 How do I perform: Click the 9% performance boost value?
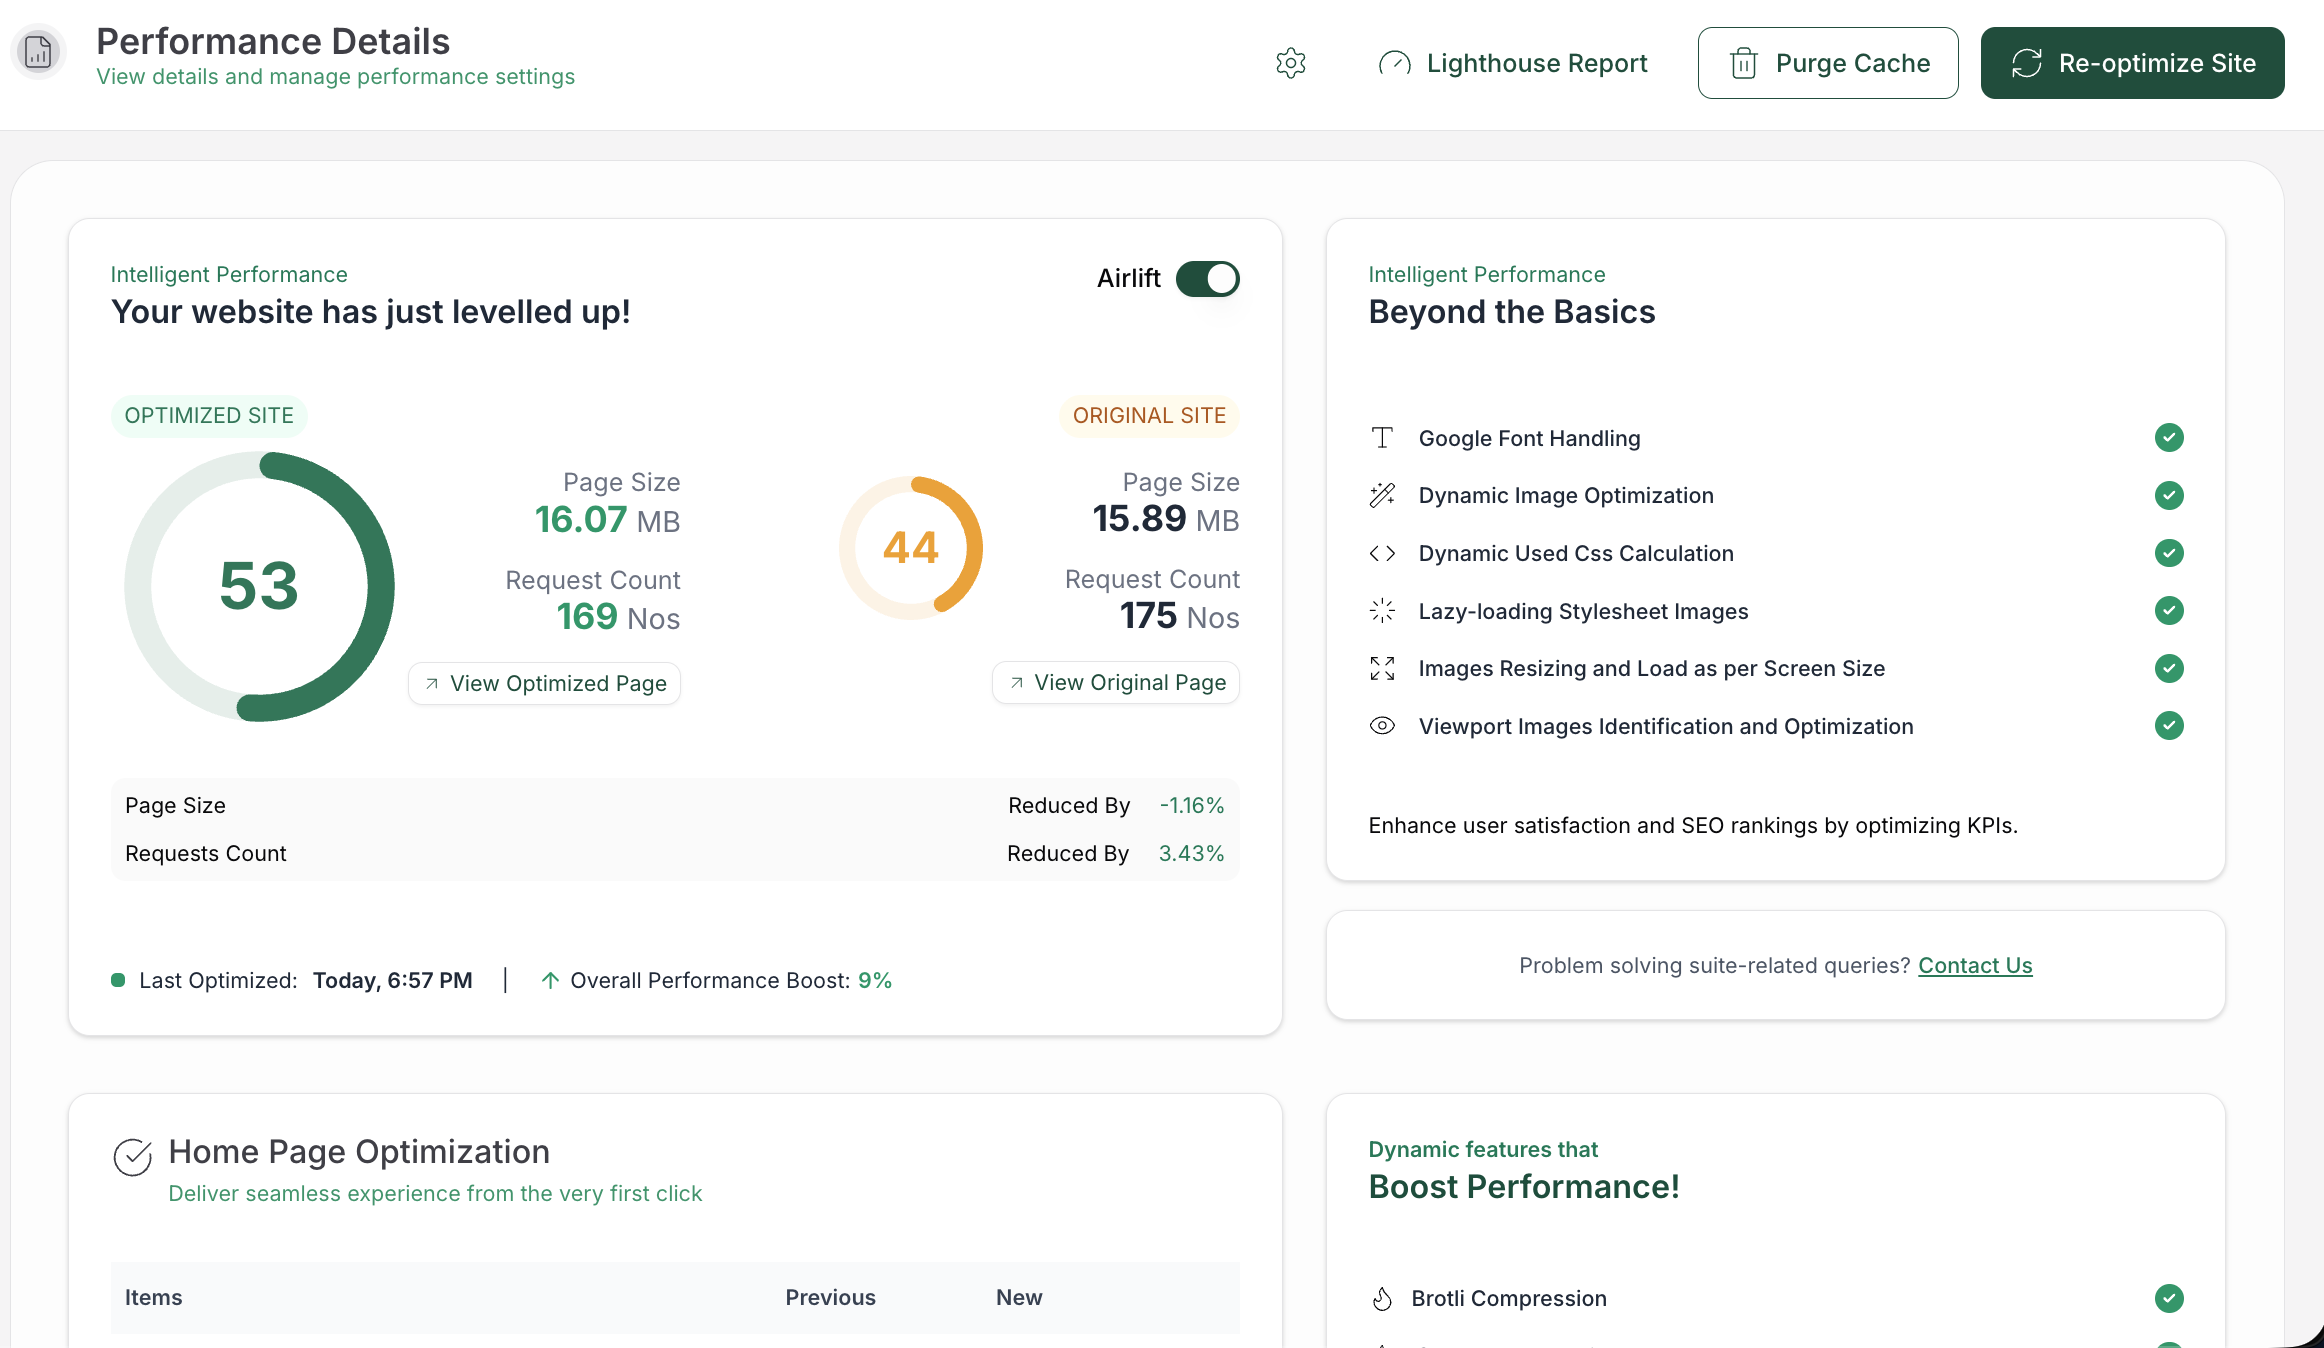tap(875, 981)
